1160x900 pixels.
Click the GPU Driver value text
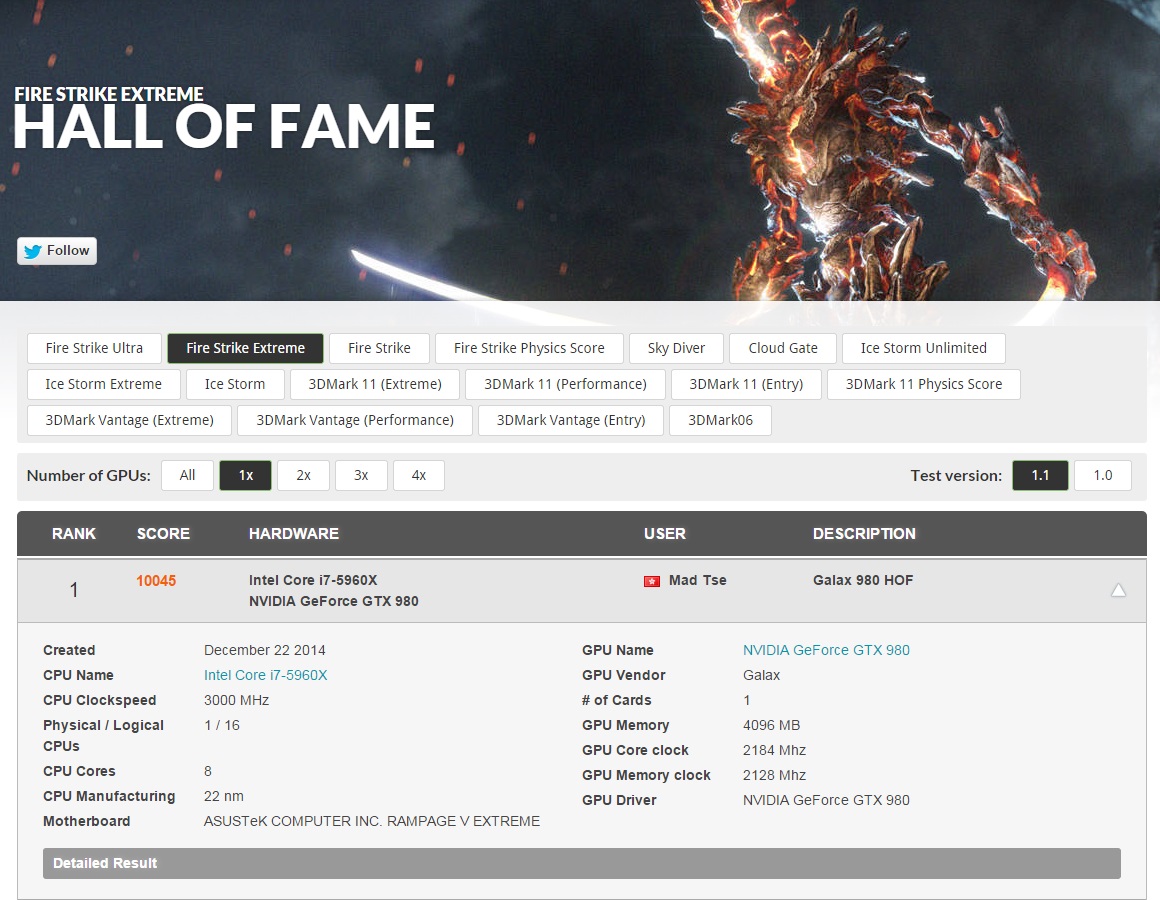coord(826,800)
